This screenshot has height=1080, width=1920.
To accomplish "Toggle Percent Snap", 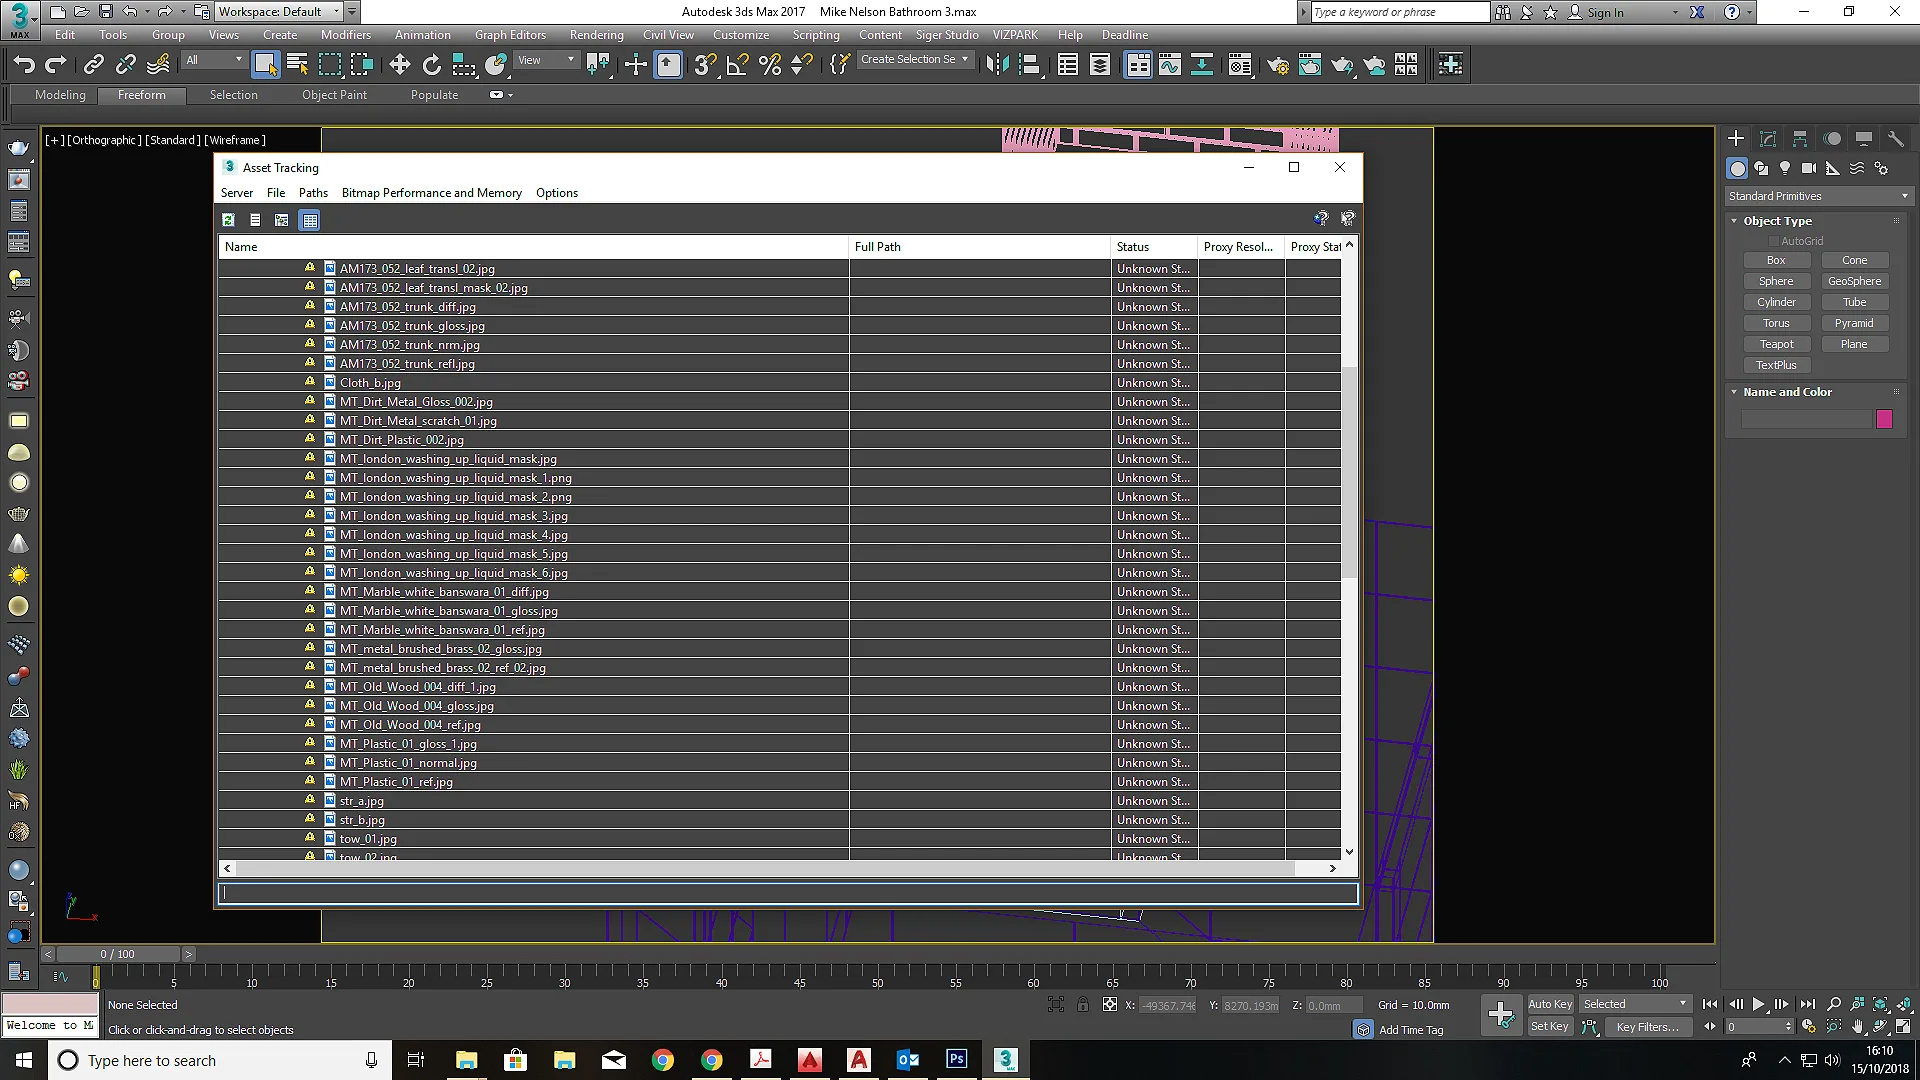I will (x=769, y=65).
